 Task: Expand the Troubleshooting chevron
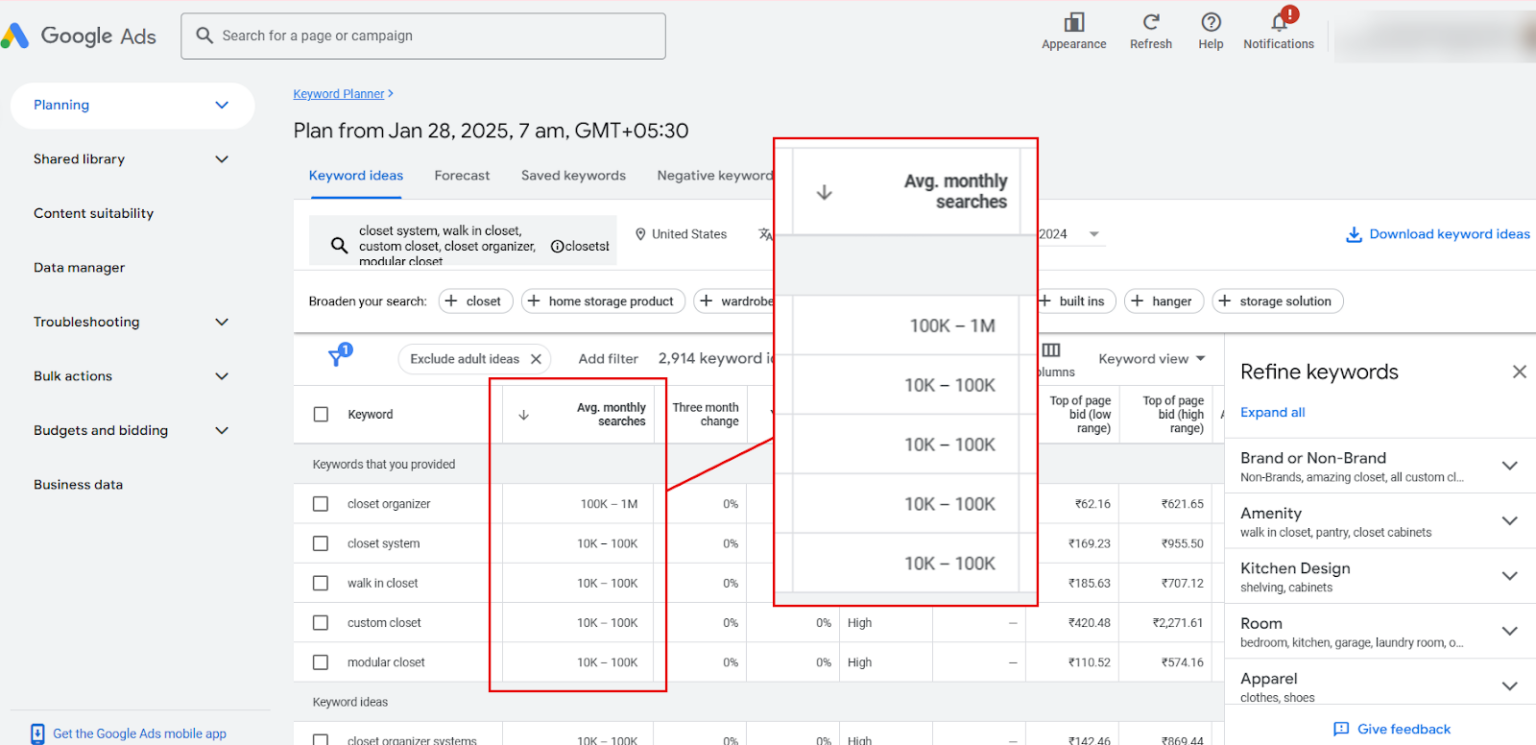[x=222, y=322]
